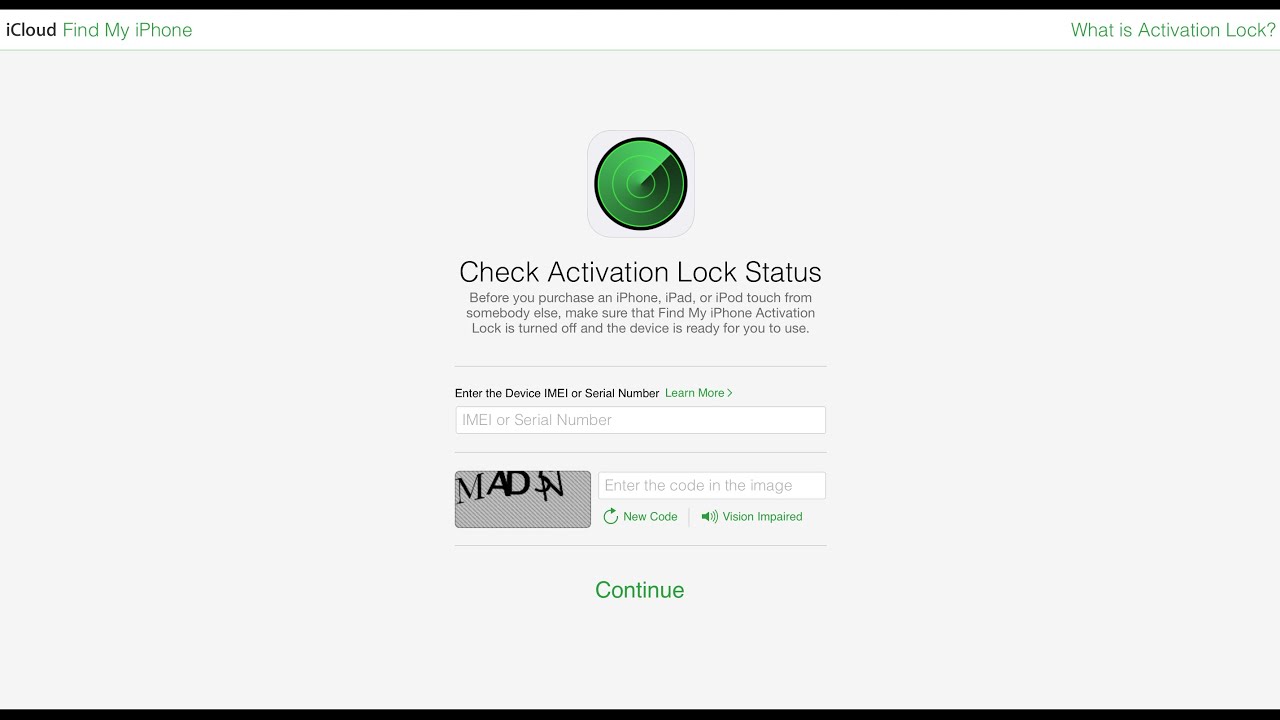Request a New Code via its text label
The image size is (1280, 720).
[x=650, y=517]
